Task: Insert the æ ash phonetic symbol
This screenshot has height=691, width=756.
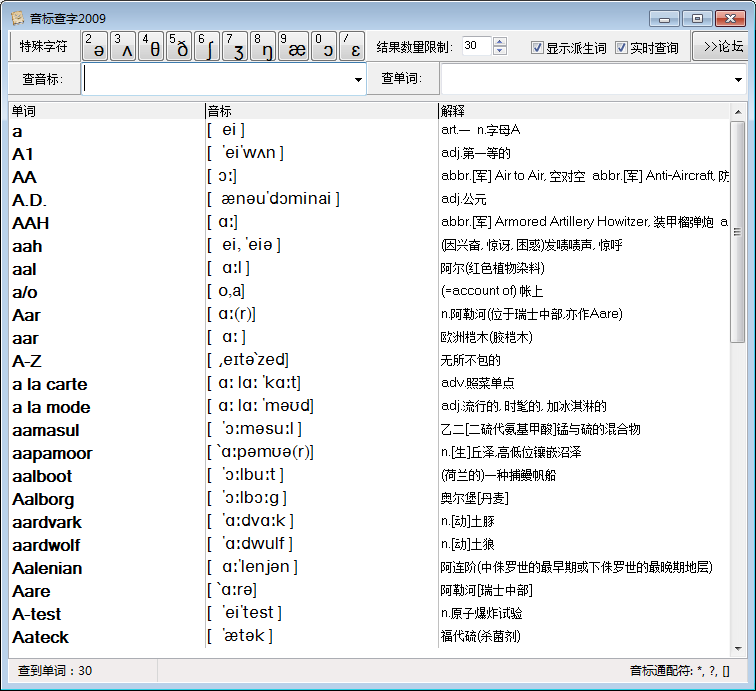Action: [293, 46]
